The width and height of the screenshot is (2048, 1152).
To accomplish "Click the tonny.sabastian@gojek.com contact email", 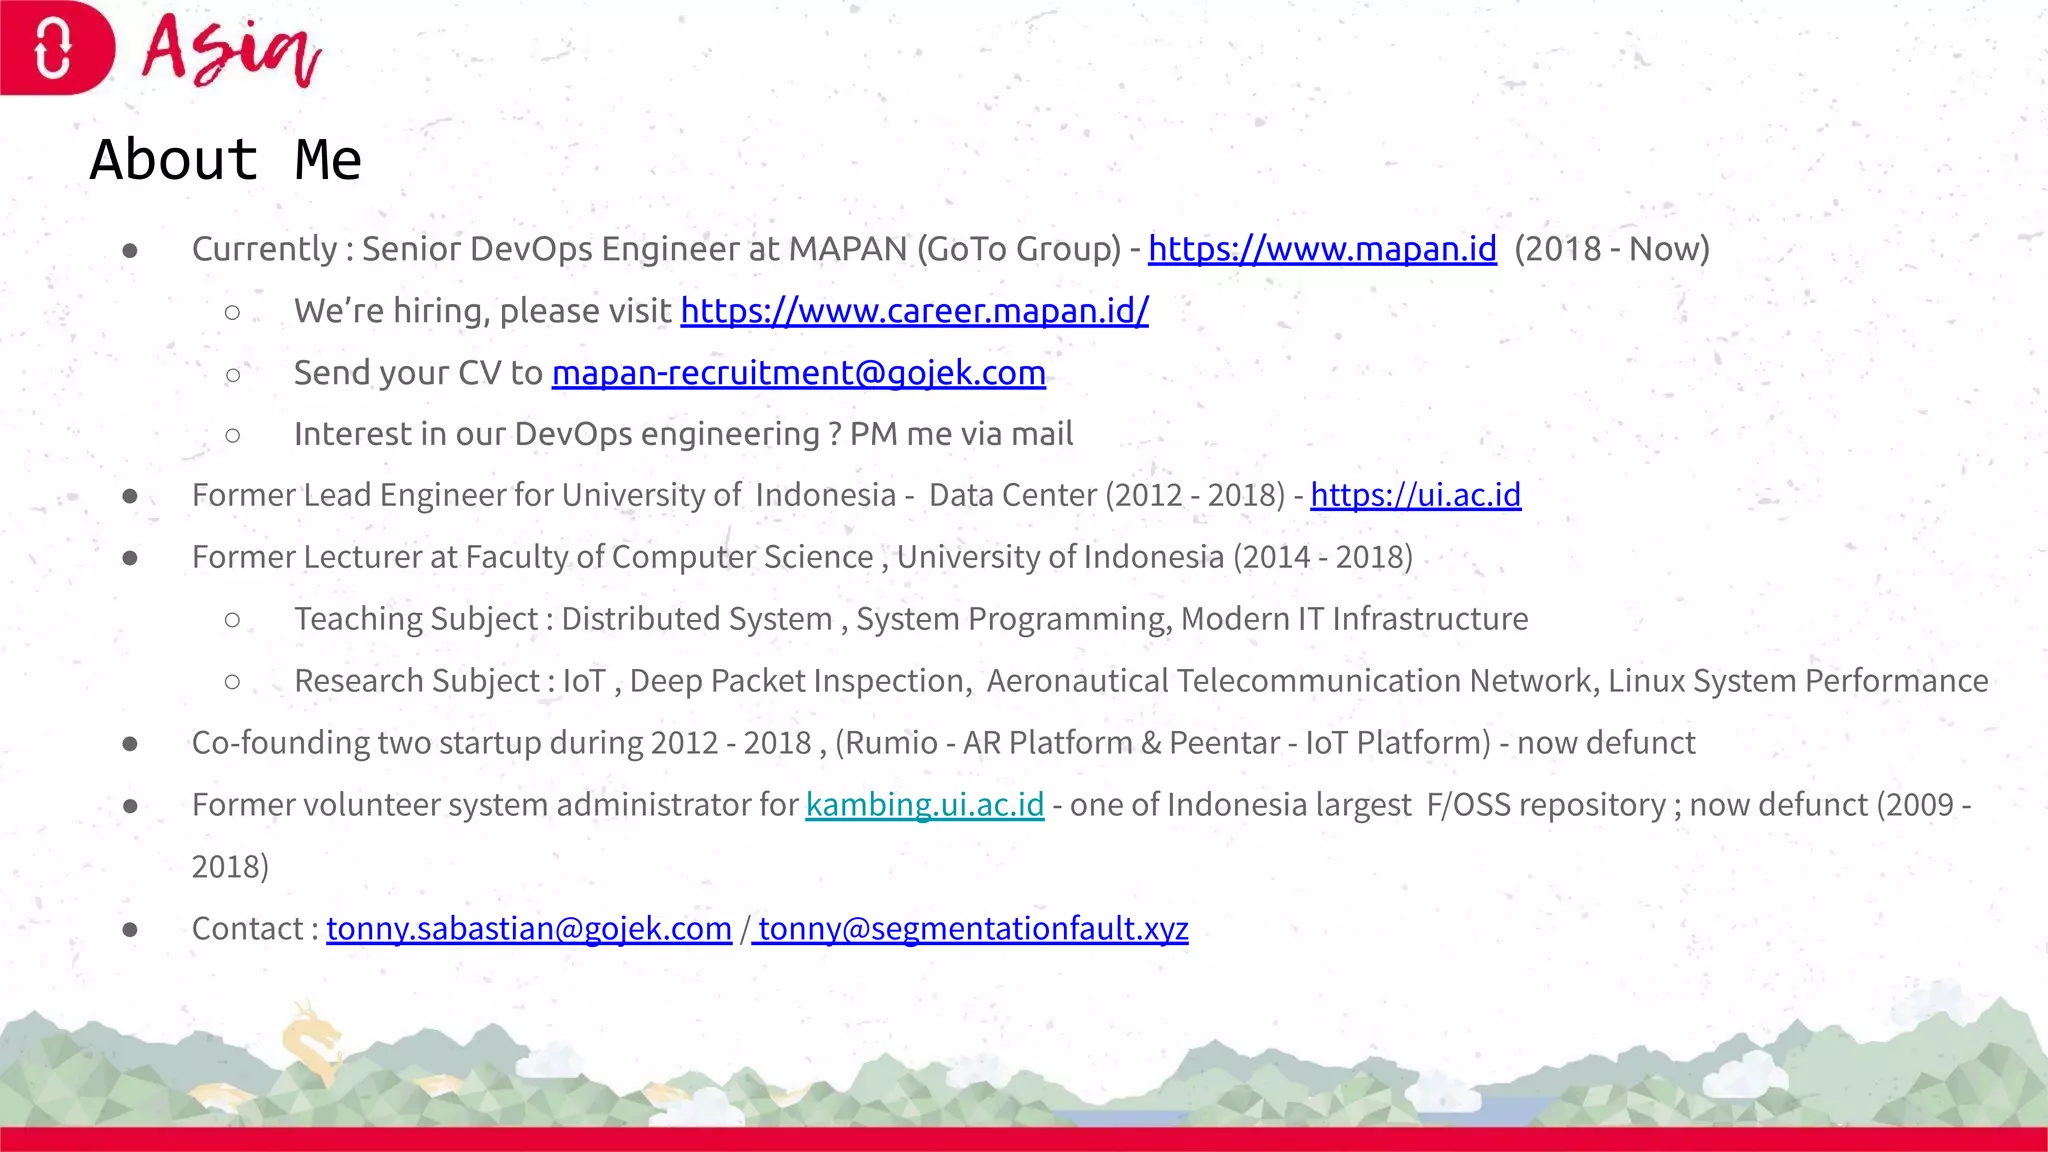I will (528, 928).
